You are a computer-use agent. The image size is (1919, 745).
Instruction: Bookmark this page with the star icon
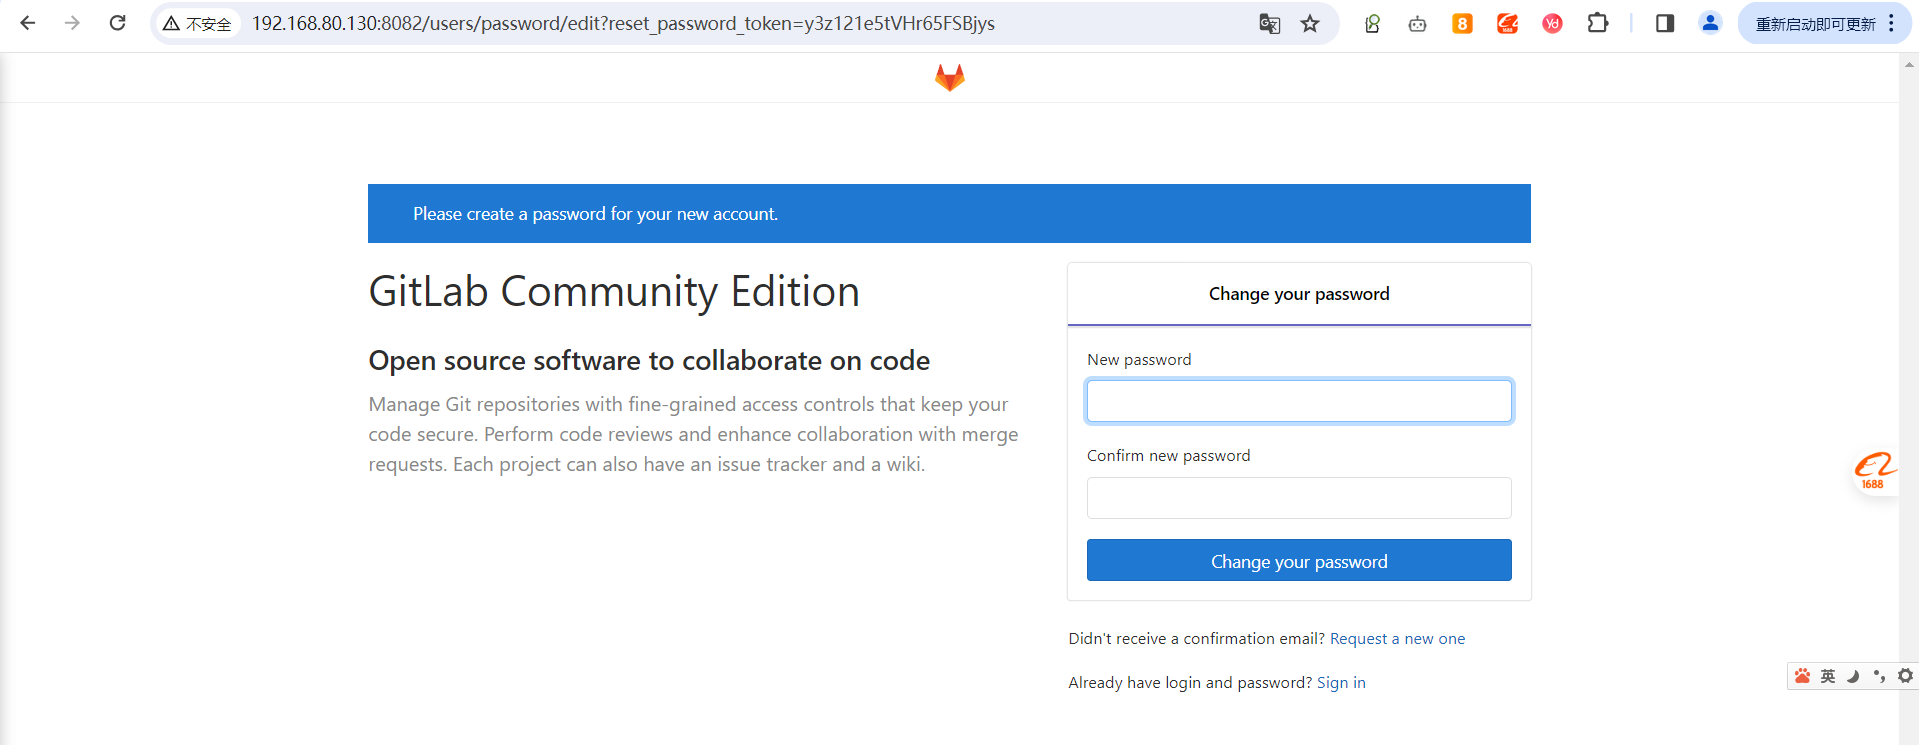click(1310, 24)
